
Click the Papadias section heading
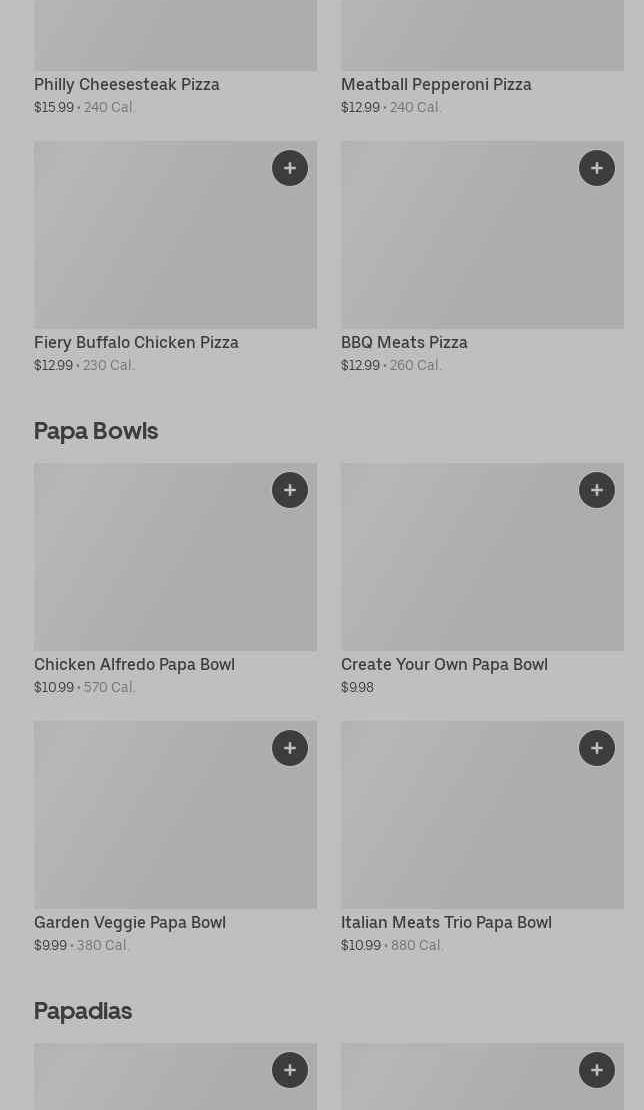(83, 1011)
